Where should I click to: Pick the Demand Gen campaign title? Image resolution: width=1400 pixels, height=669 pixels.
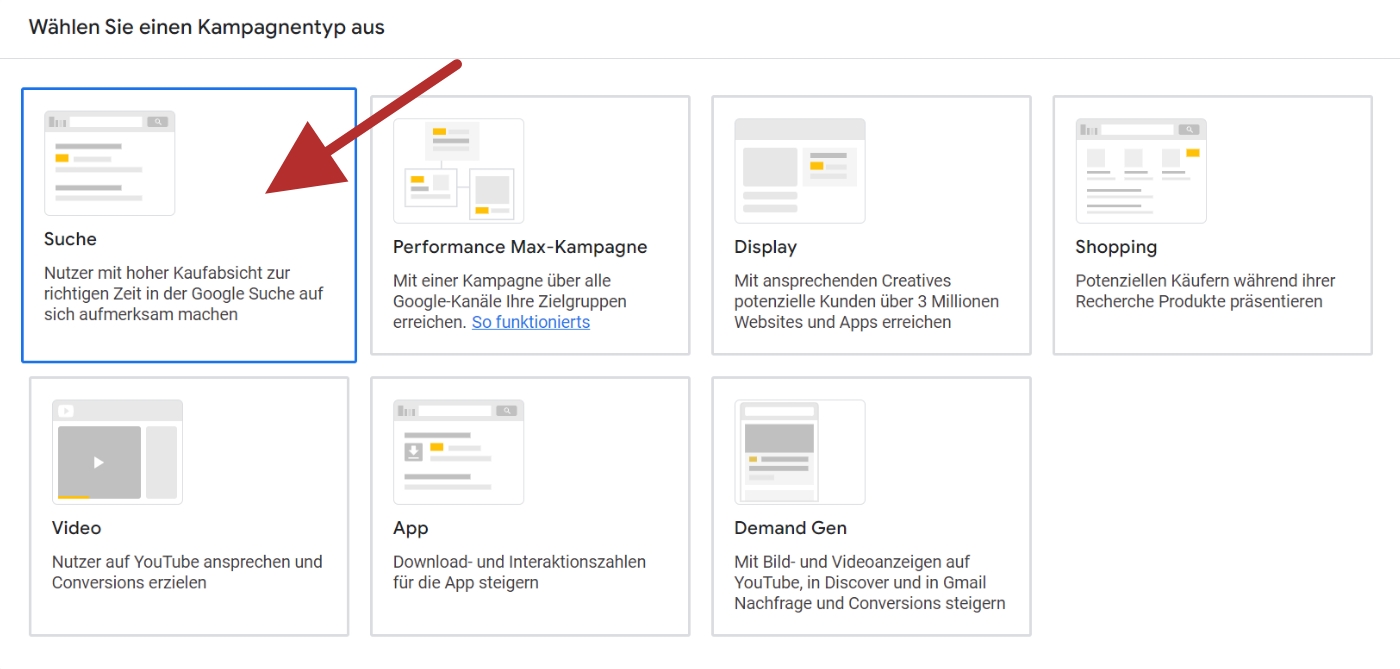click(x=790, y=528)
